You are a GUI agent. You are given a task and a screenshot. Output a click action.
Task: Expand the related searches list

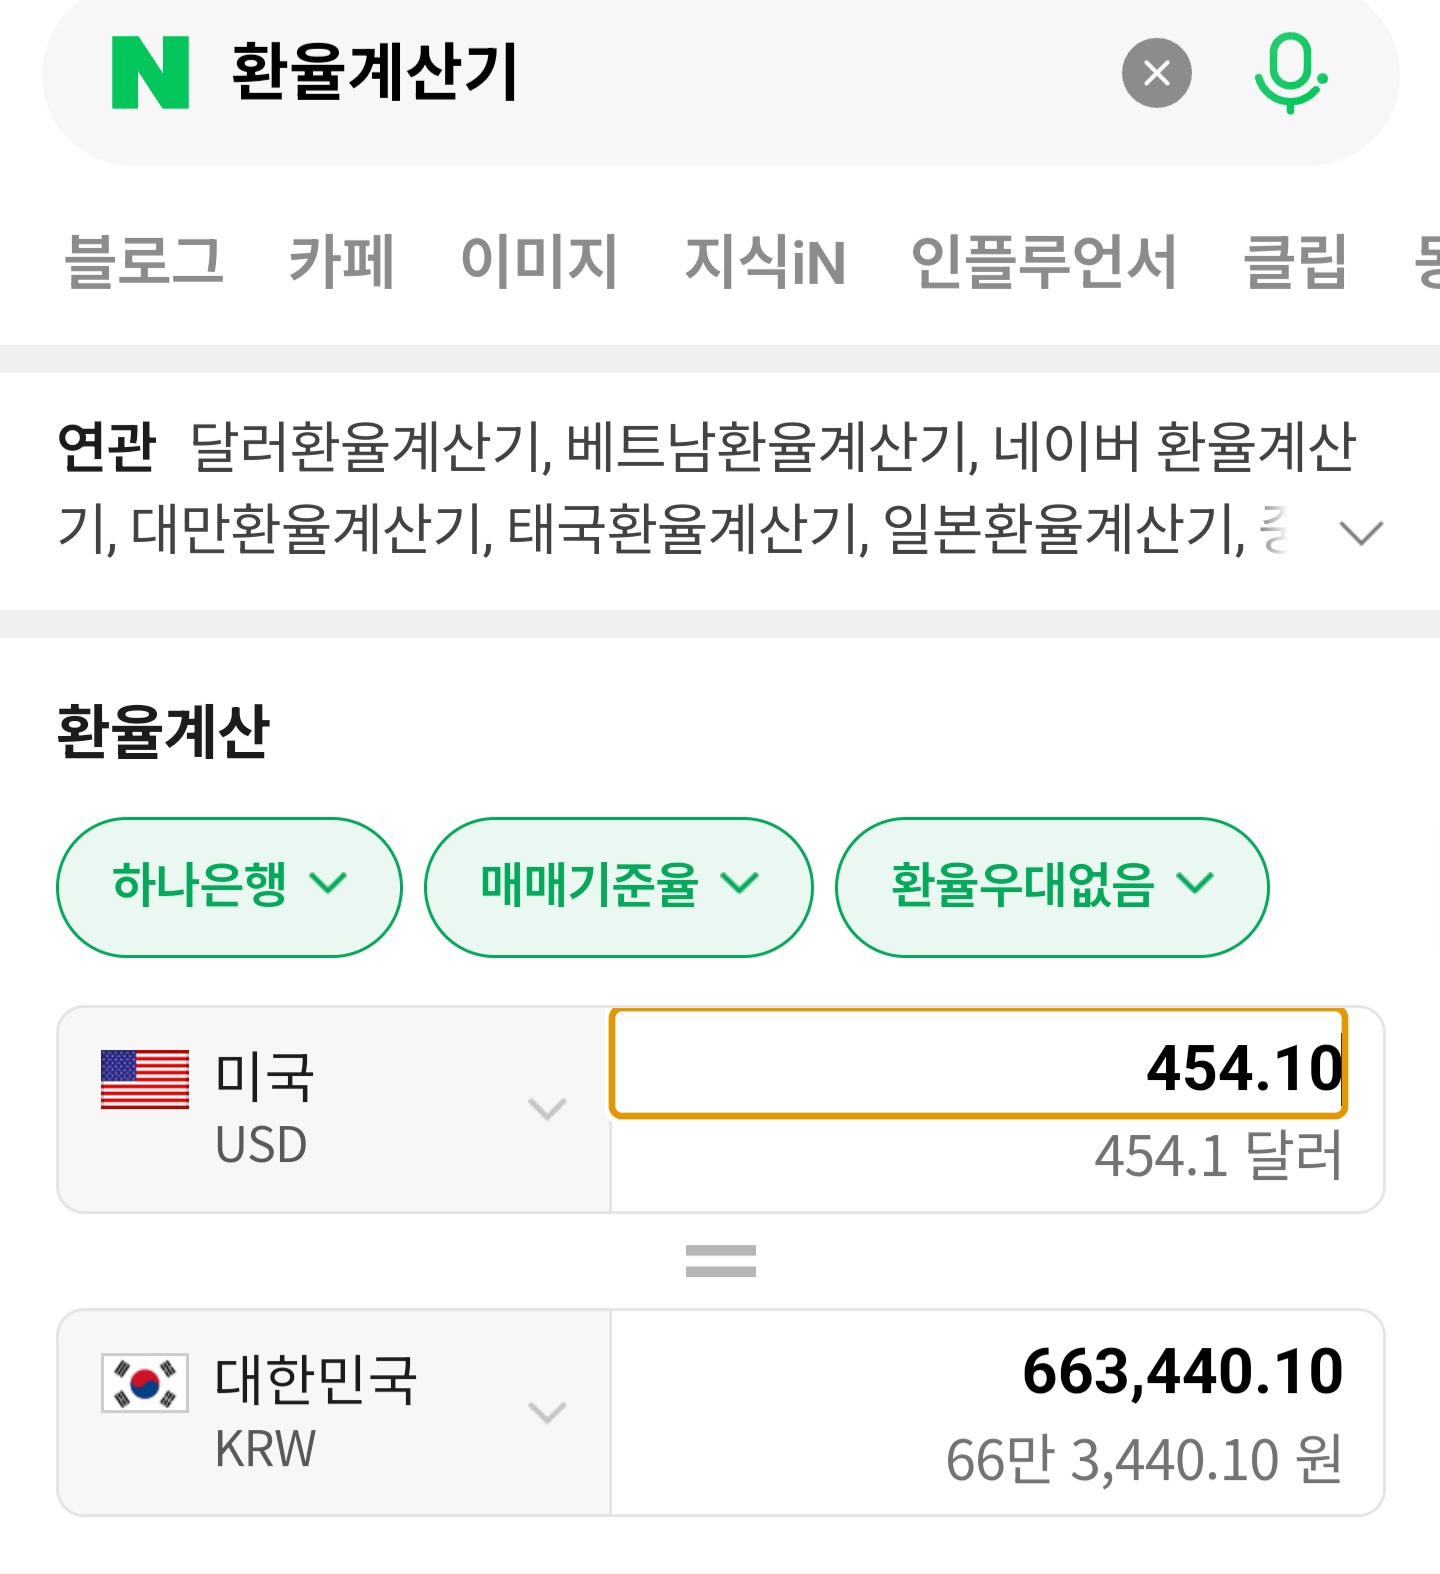pos(1361,532)
